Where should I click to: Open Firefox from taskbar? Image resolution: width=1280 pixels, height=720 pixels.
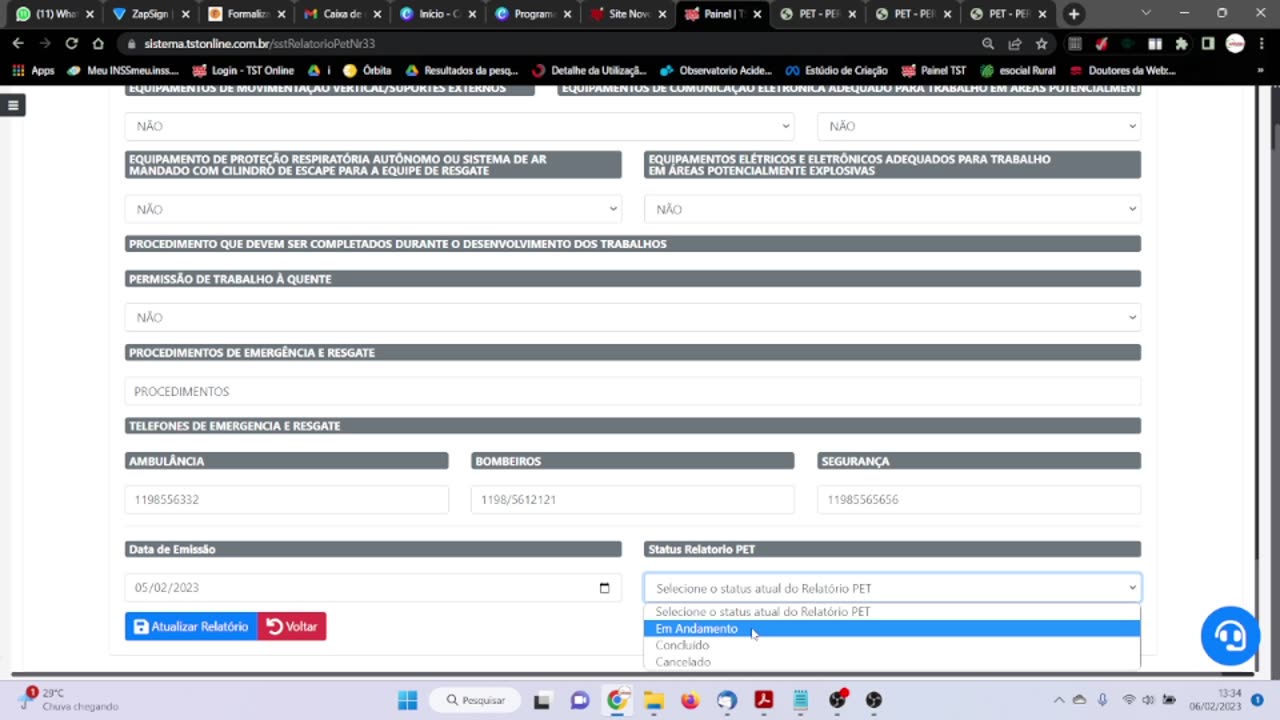(690, 700)
